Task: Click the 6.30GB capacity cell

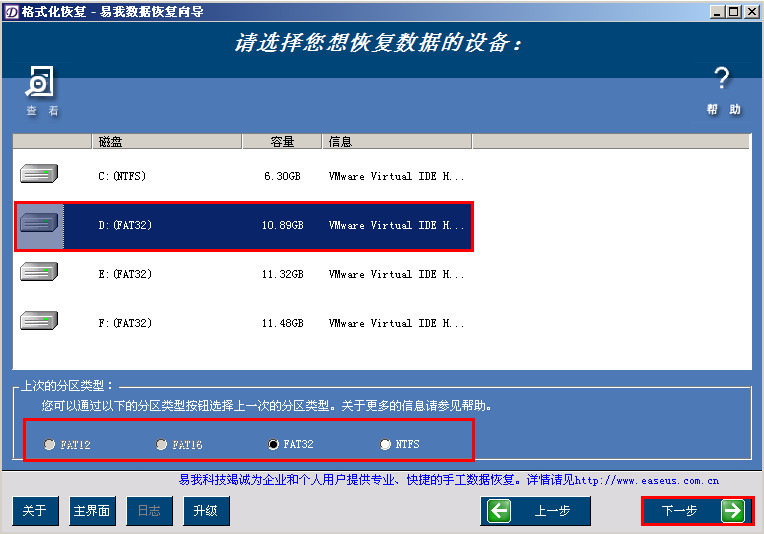Action: 283,176
